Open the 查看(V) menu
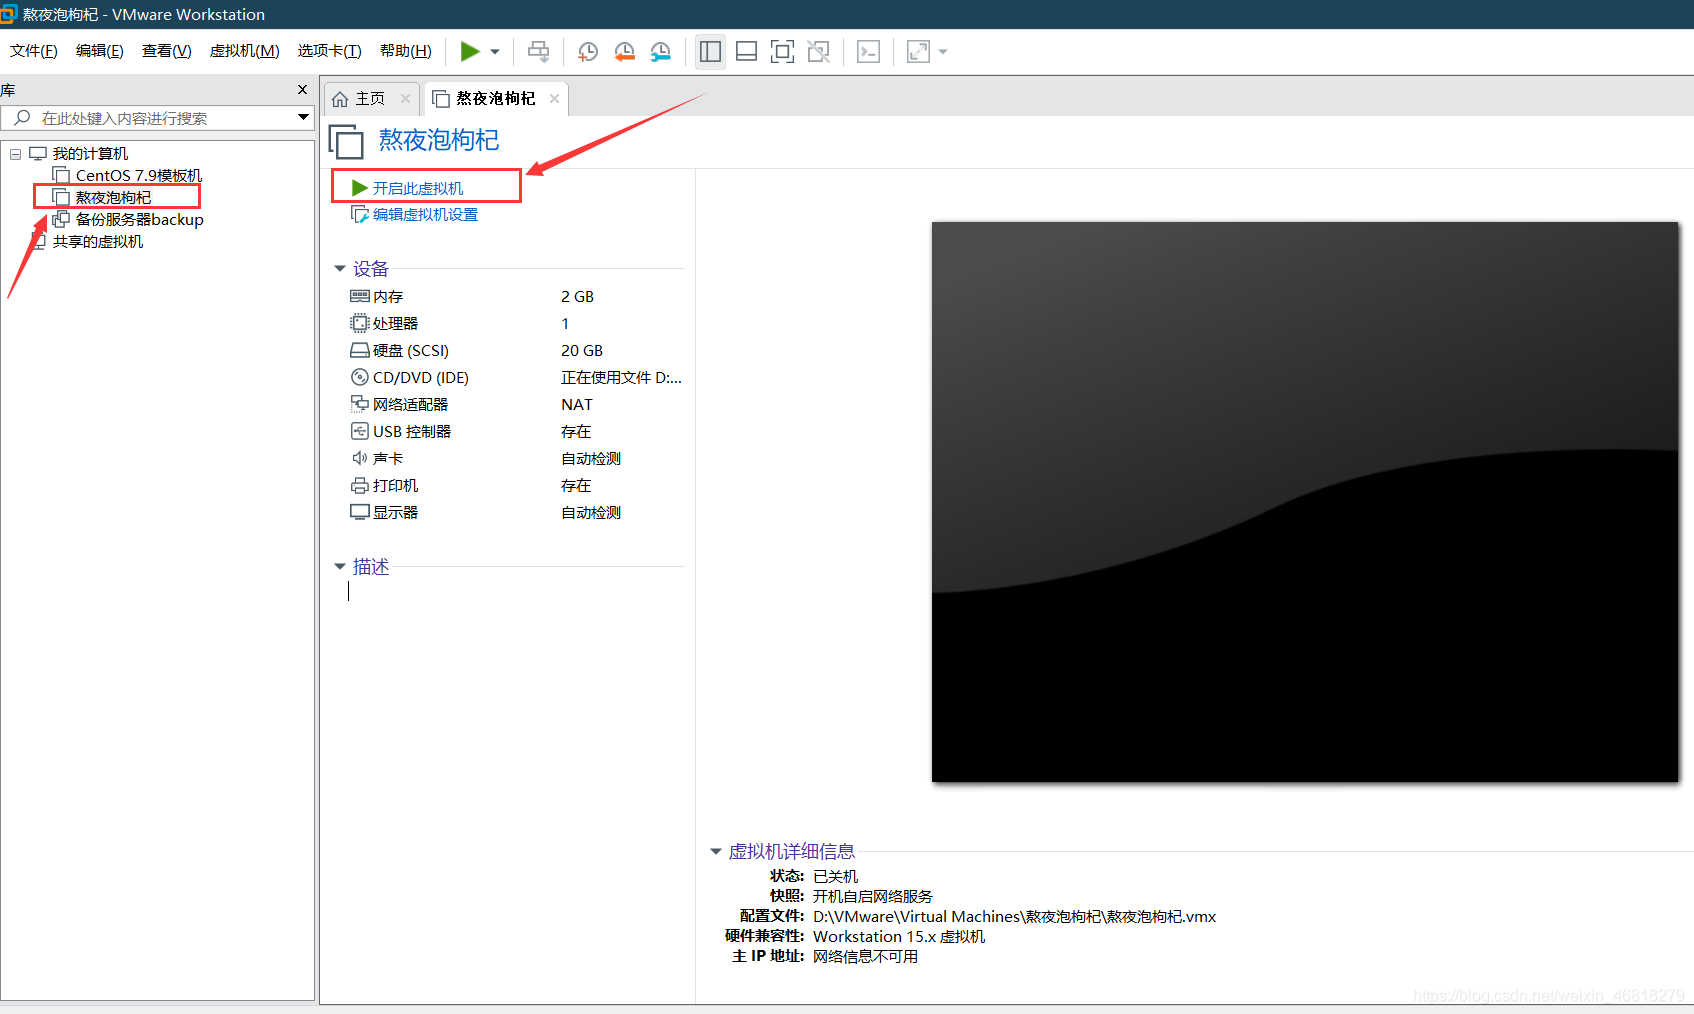 (167, 51)
